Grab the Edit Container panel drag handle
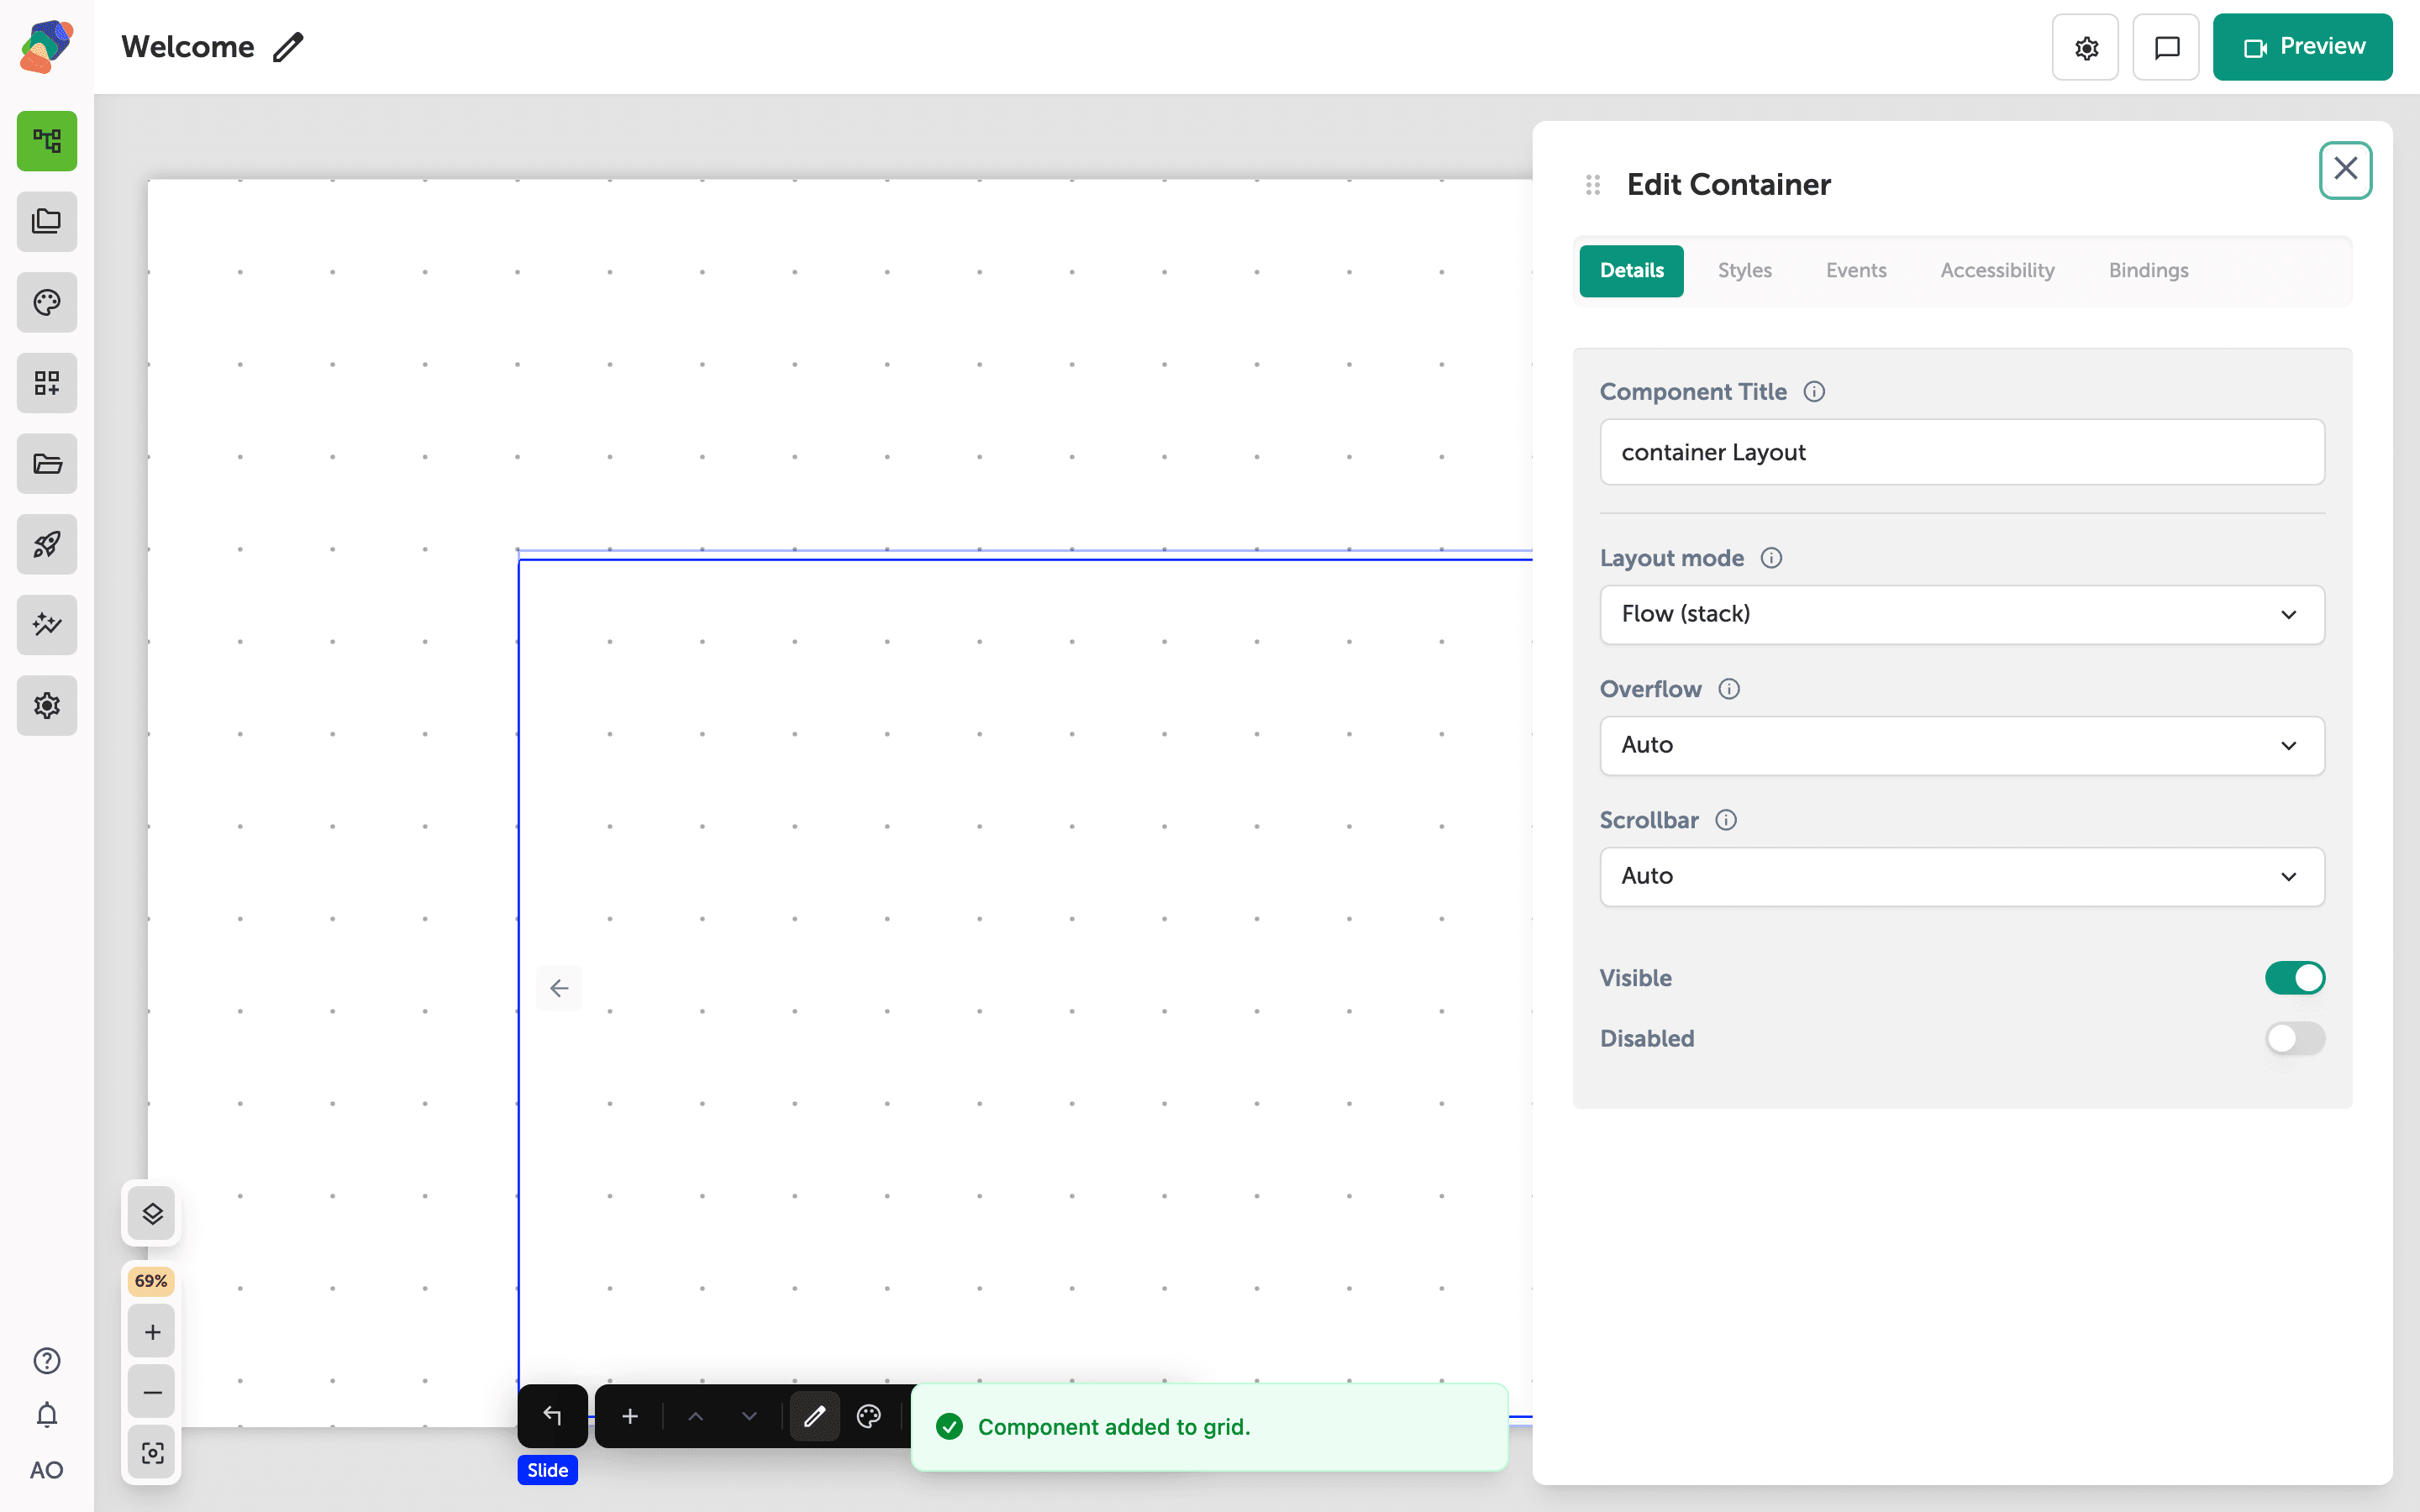The height and width of the screenshot is (1512, 2420). pos(1593,185)
